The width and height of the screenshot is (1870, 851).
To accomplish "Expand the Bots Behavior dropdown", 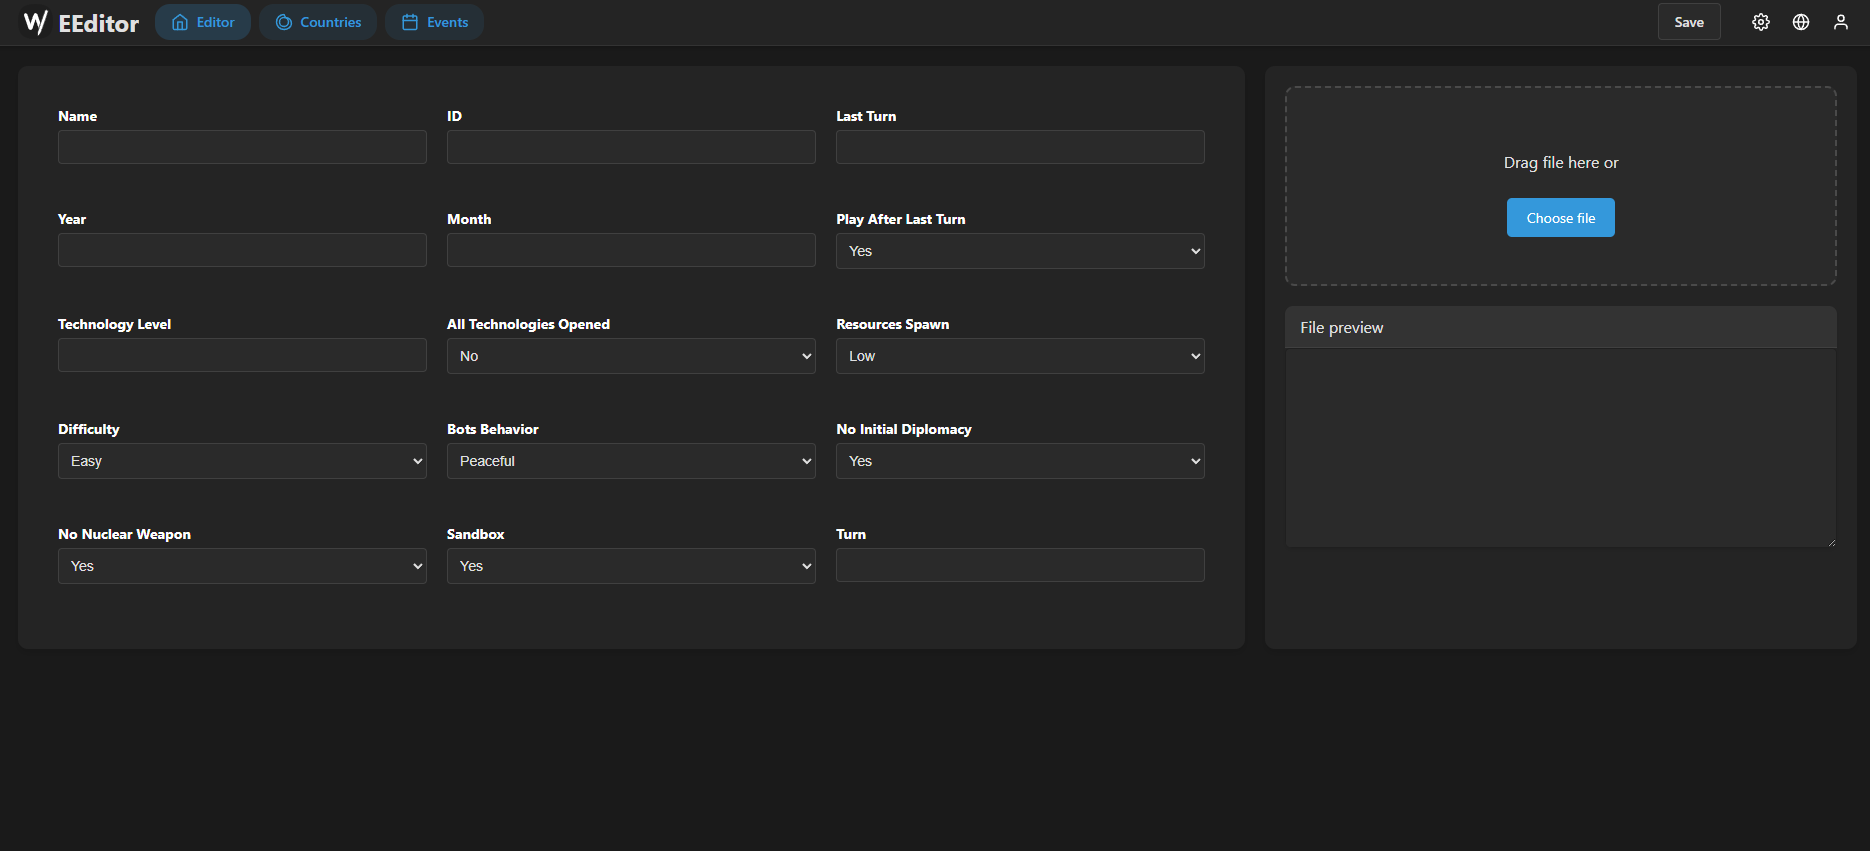I will 631,461.
